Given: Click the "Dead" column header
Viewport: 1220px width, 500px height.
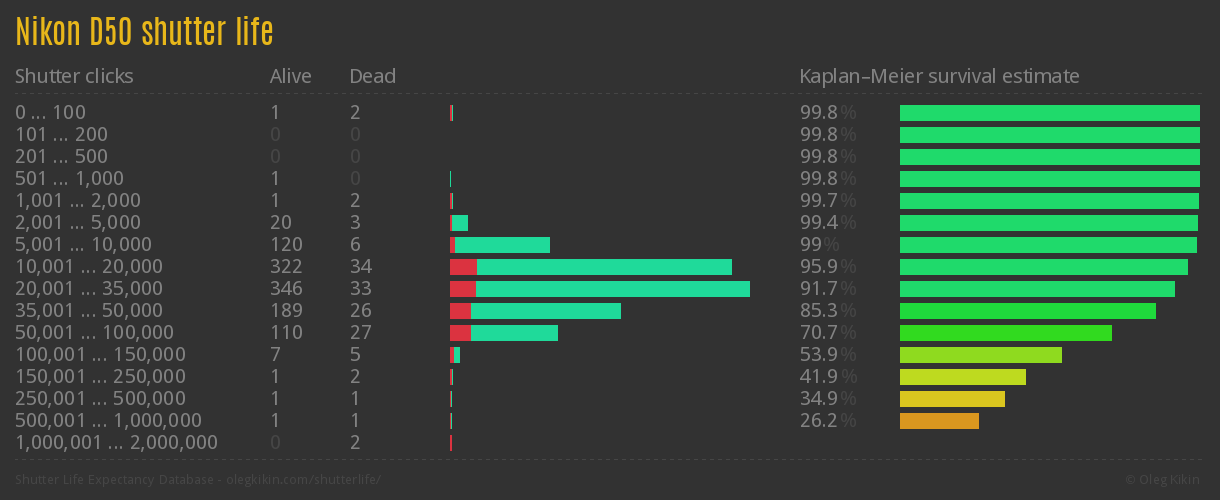Looking at the screenshot, I should [372, 76].
